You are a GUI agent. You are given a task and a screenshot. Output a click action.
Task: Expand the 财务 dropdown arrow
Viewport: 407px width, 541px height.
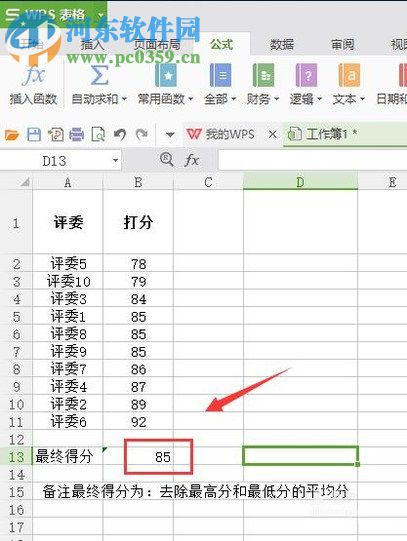[276, 99]
